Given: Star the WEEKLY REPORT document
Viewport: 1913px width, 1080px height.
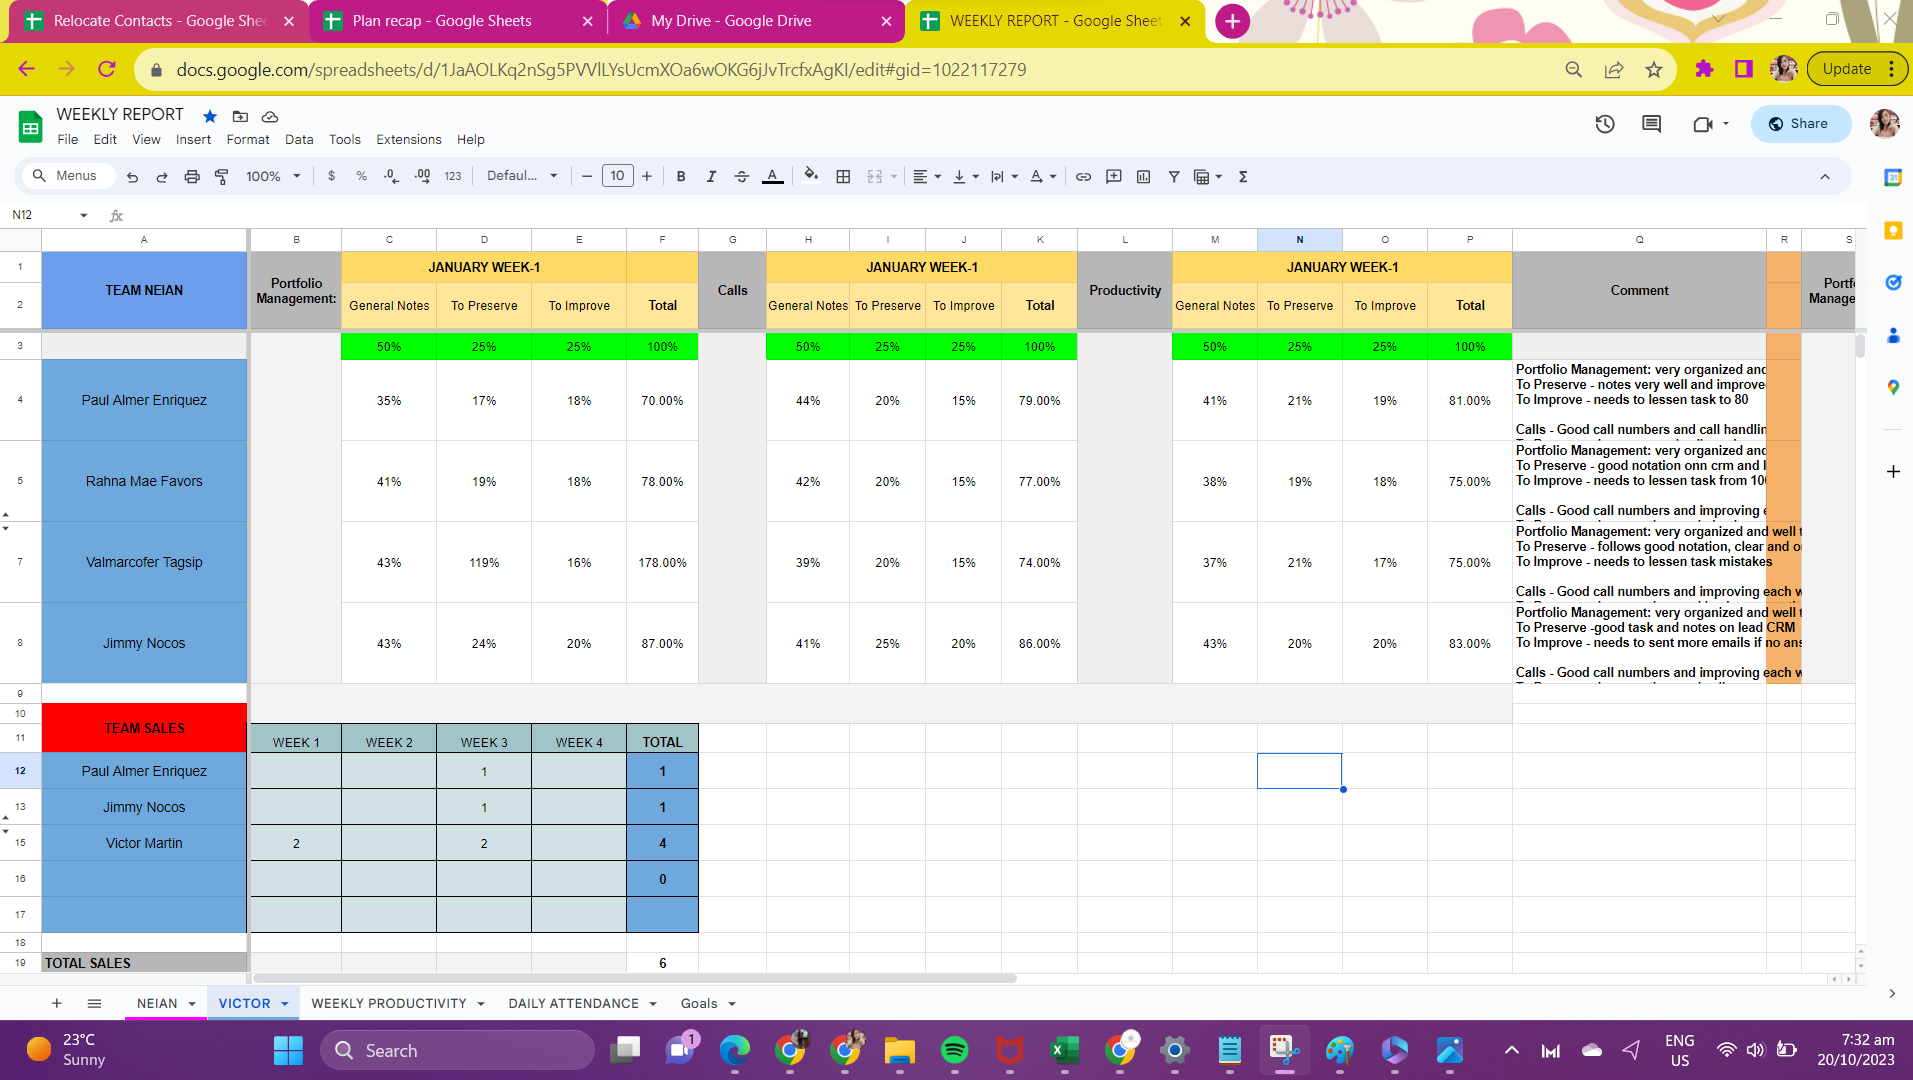Looking at the screenshot, I should click(210, 116).
